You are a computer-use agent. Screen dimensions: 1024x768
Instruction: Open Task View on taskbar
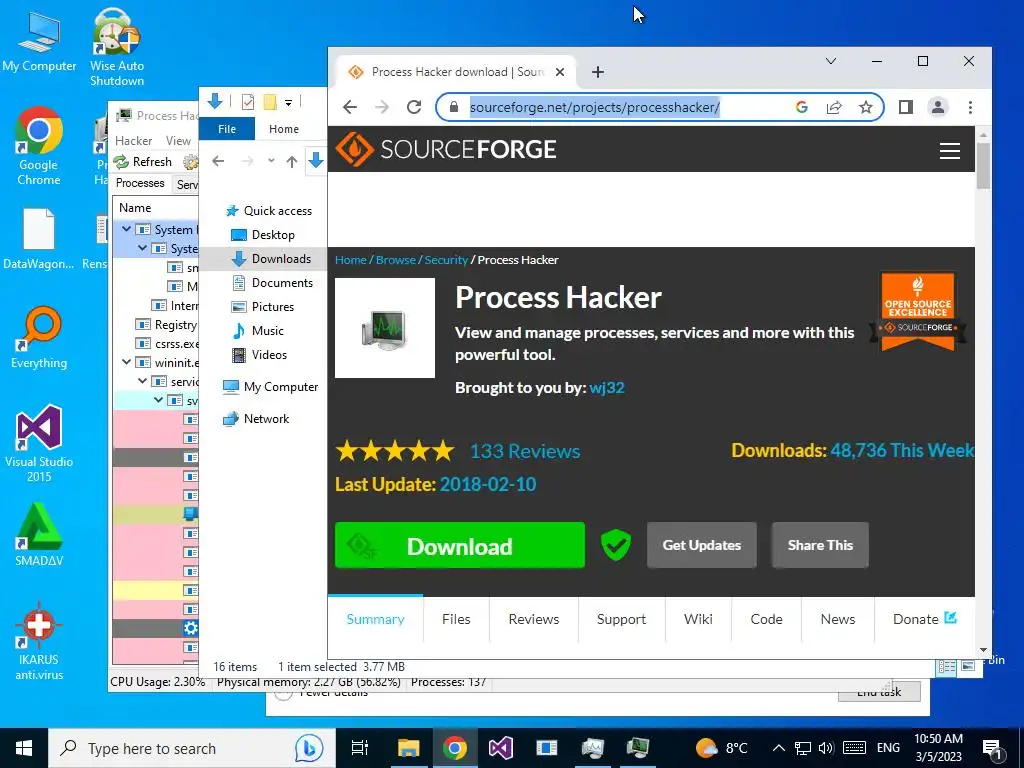click(x=360, y=748)
